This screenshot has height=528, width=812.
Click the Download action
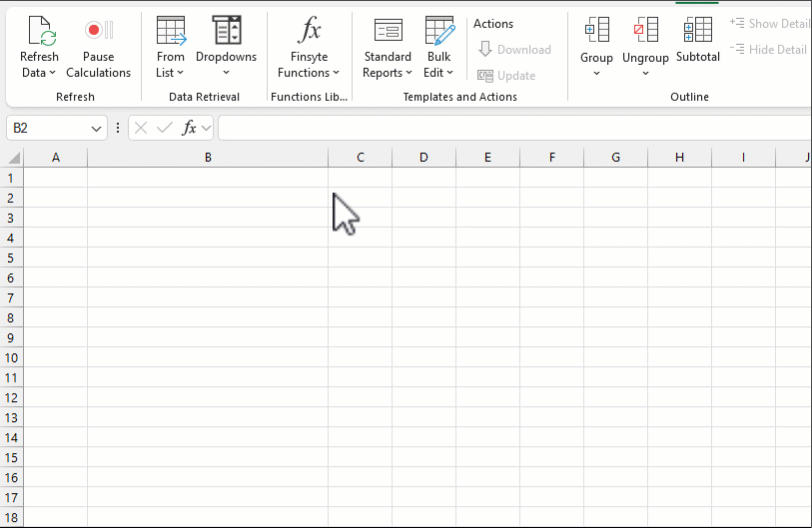coord(514,50)
